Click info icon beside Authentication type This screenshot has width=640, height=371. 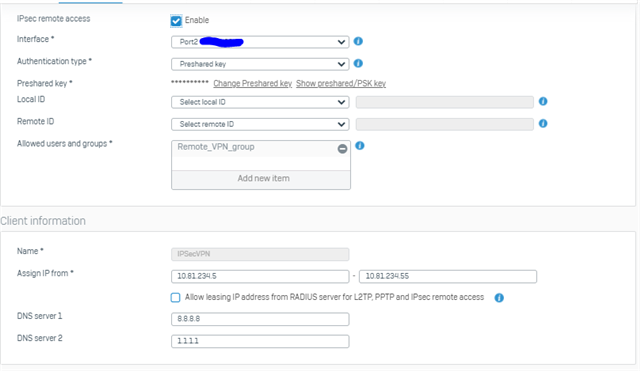coord(358,63)
